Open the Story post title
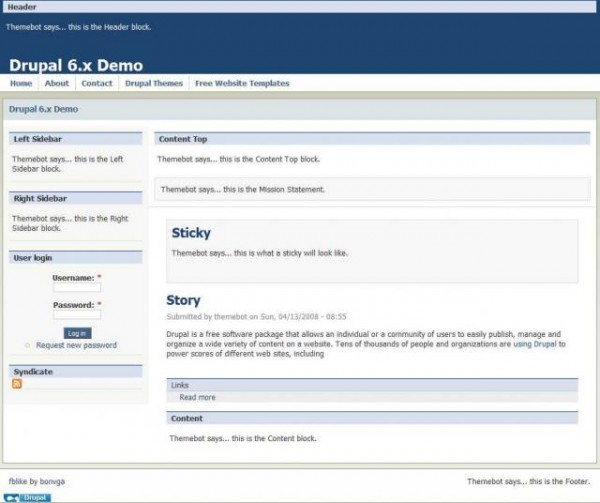The width and height of the screenshot is (600, 503). tap(183, 300)
